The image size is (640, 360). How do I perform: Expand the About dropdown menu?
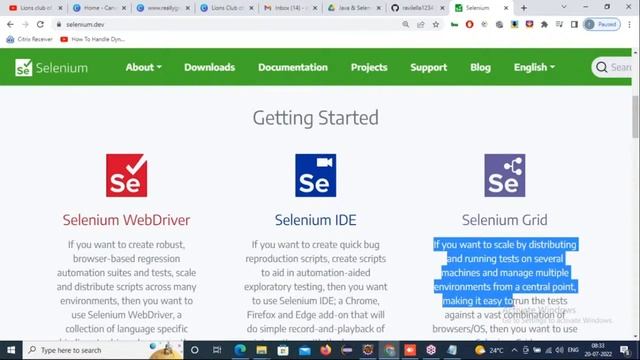144,67
